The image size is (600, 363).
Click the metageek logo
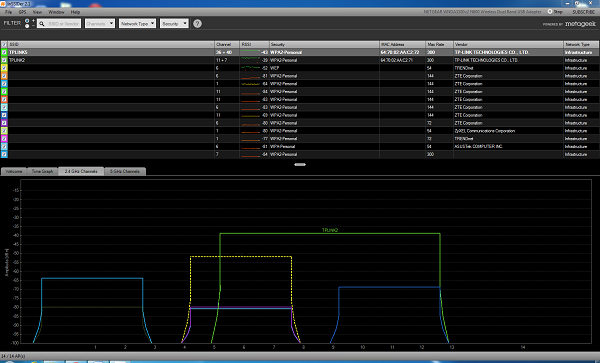580,24
